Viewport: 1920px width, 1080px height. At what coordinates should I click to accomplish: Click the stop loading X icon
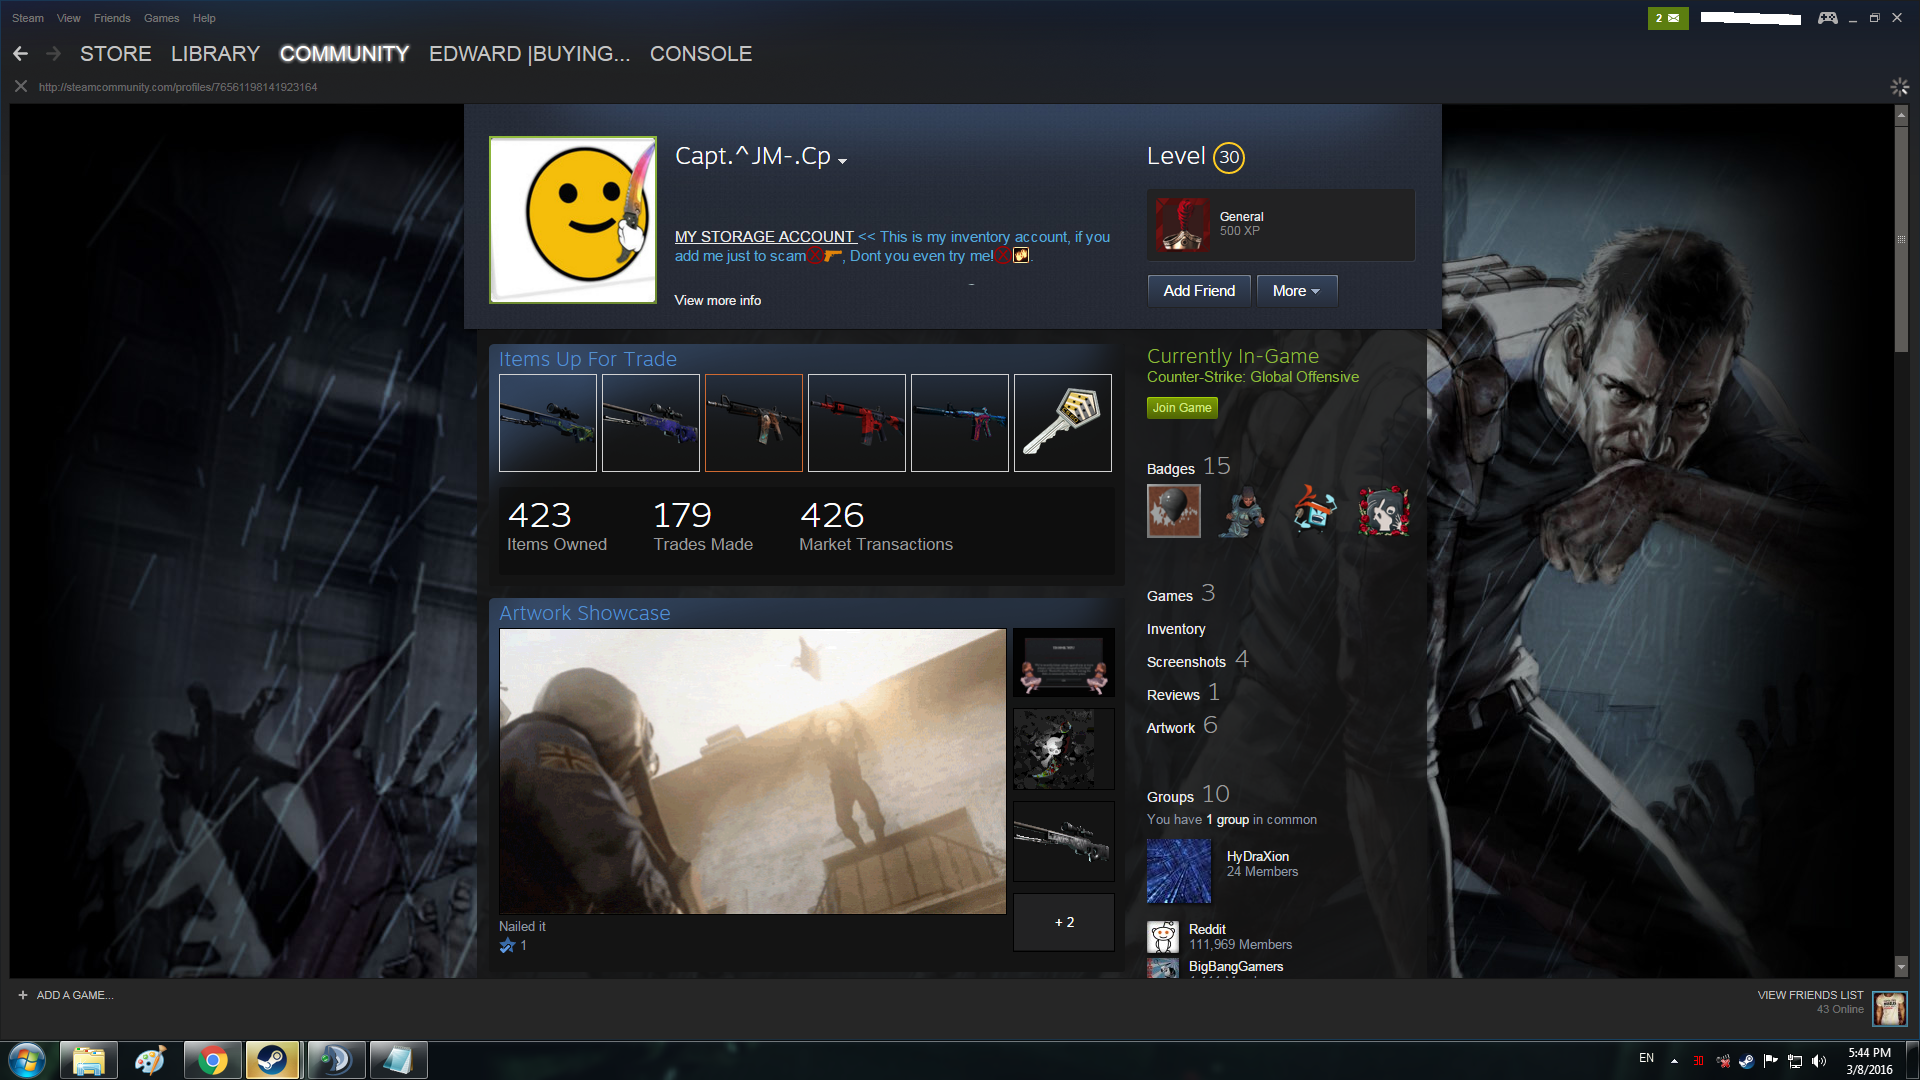click(20, 87)
